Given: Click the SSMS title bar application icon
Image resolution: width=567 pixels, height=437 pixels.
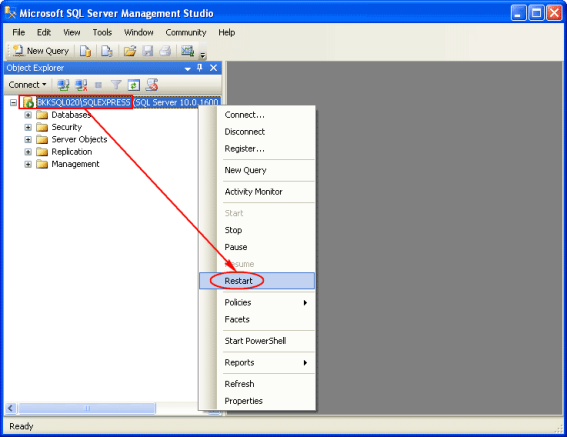Looking at the screenshot, I should [x=10, y=13].
